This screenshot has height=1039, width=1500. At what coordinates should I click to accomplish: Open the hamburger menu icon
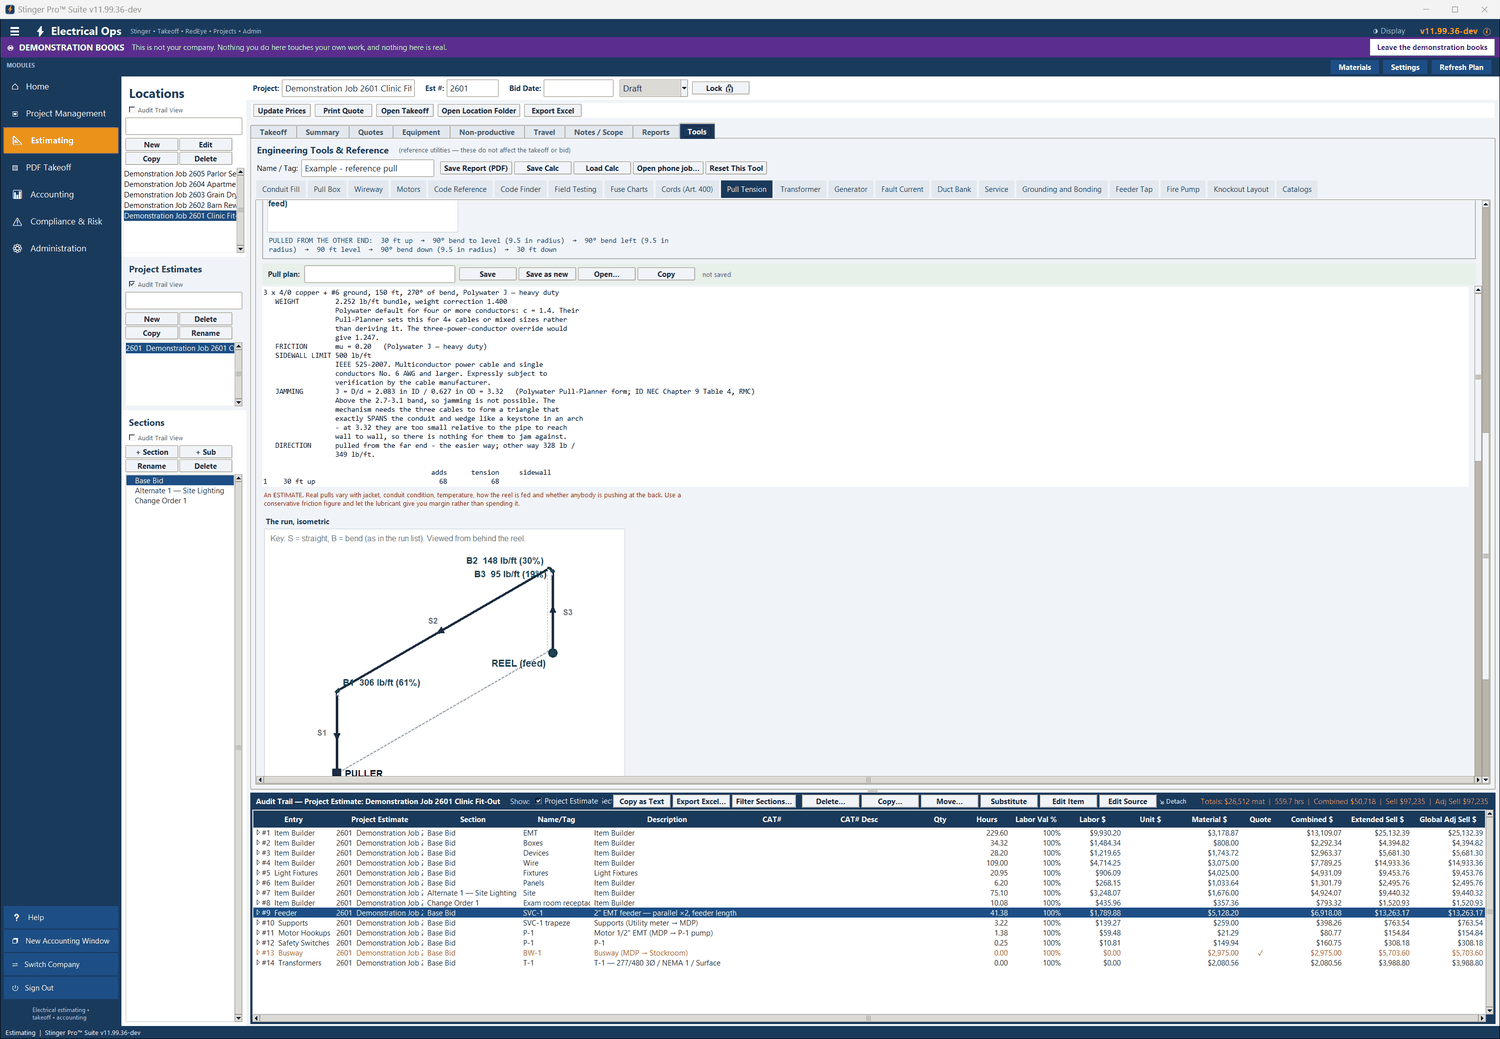[14, 31]
